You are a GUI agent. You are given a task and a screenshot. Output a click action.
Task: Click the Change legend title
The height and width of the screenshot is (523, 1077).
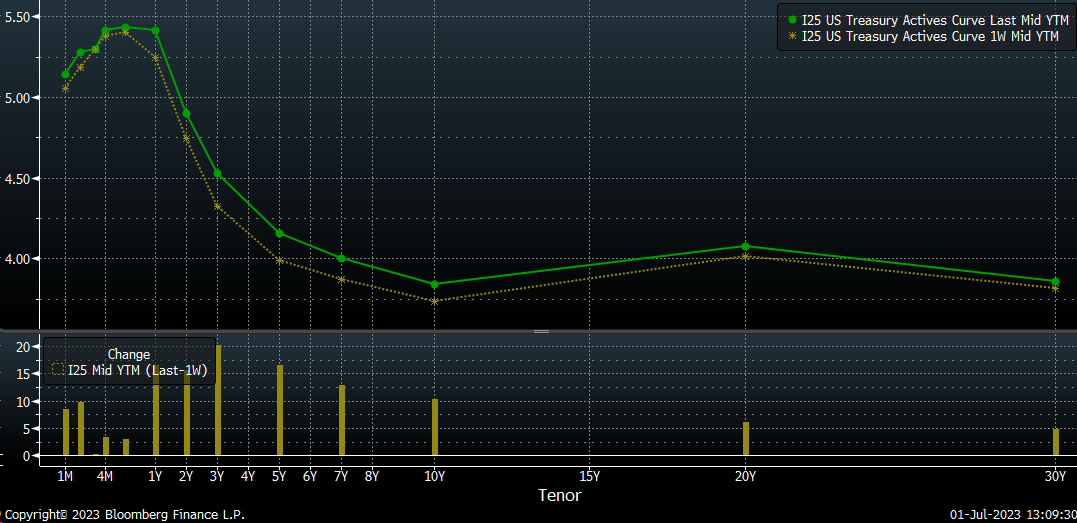128,355
